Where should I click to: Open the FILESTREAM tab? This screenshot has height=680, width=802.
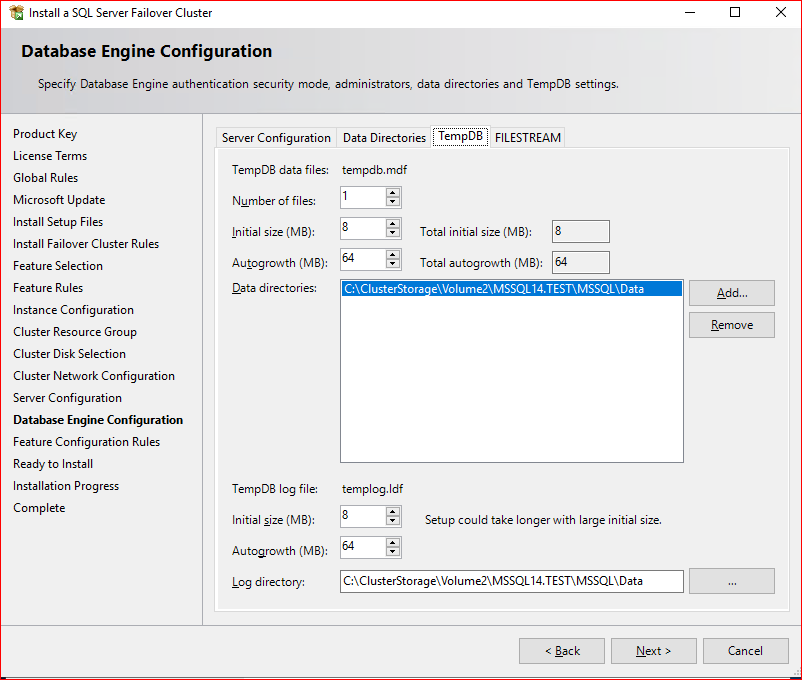(528, 138)
